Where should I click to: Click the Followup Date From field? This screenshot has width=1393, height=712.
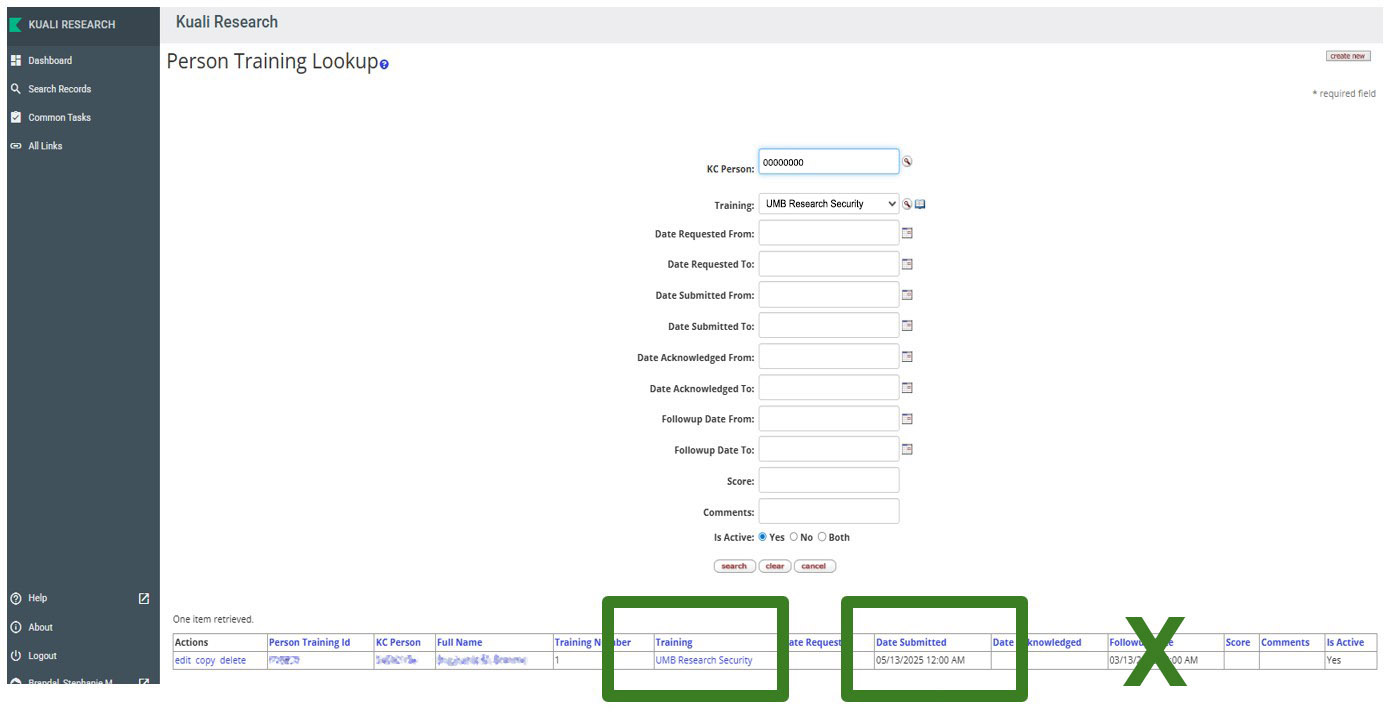tap(828, 419)
